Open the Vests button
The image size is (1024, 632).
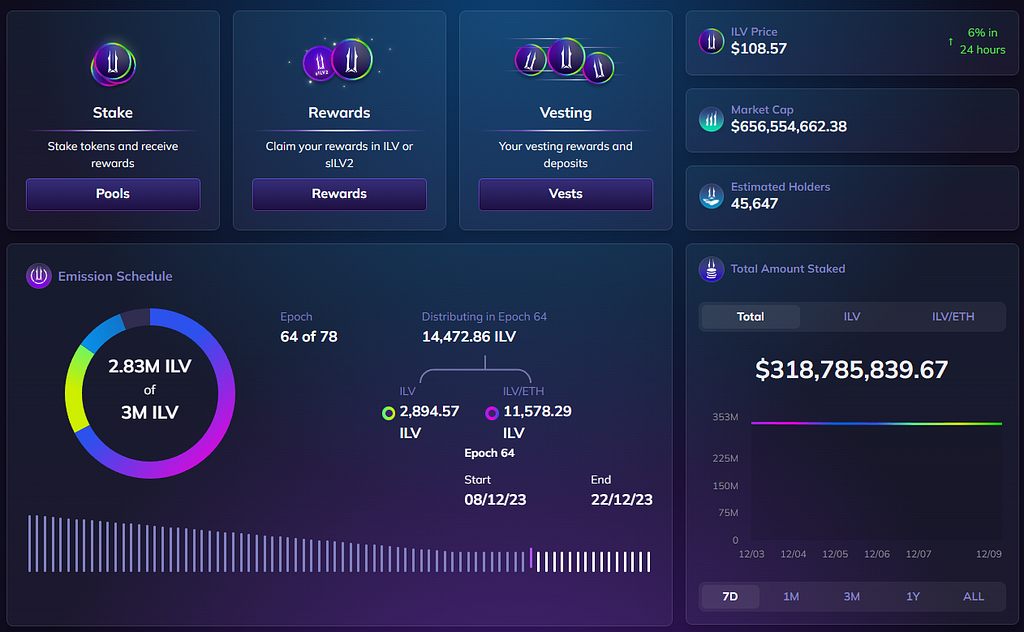click(566, 194)
